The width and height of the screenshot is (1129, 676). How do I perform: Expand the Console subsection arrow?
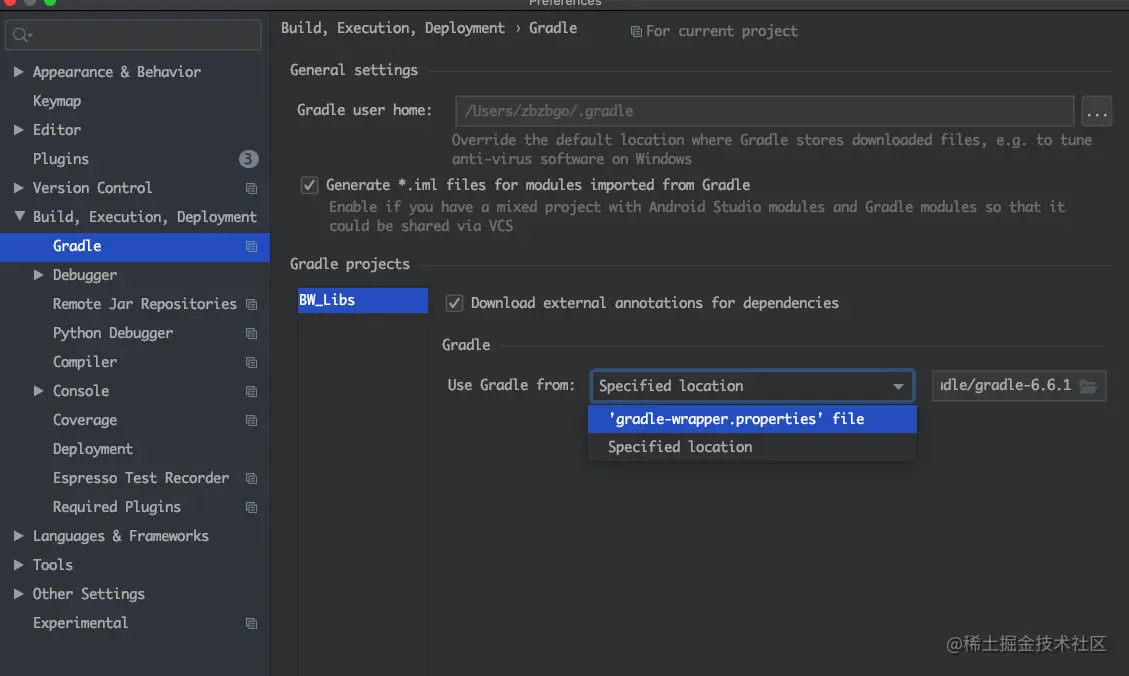tap(39, 390)
